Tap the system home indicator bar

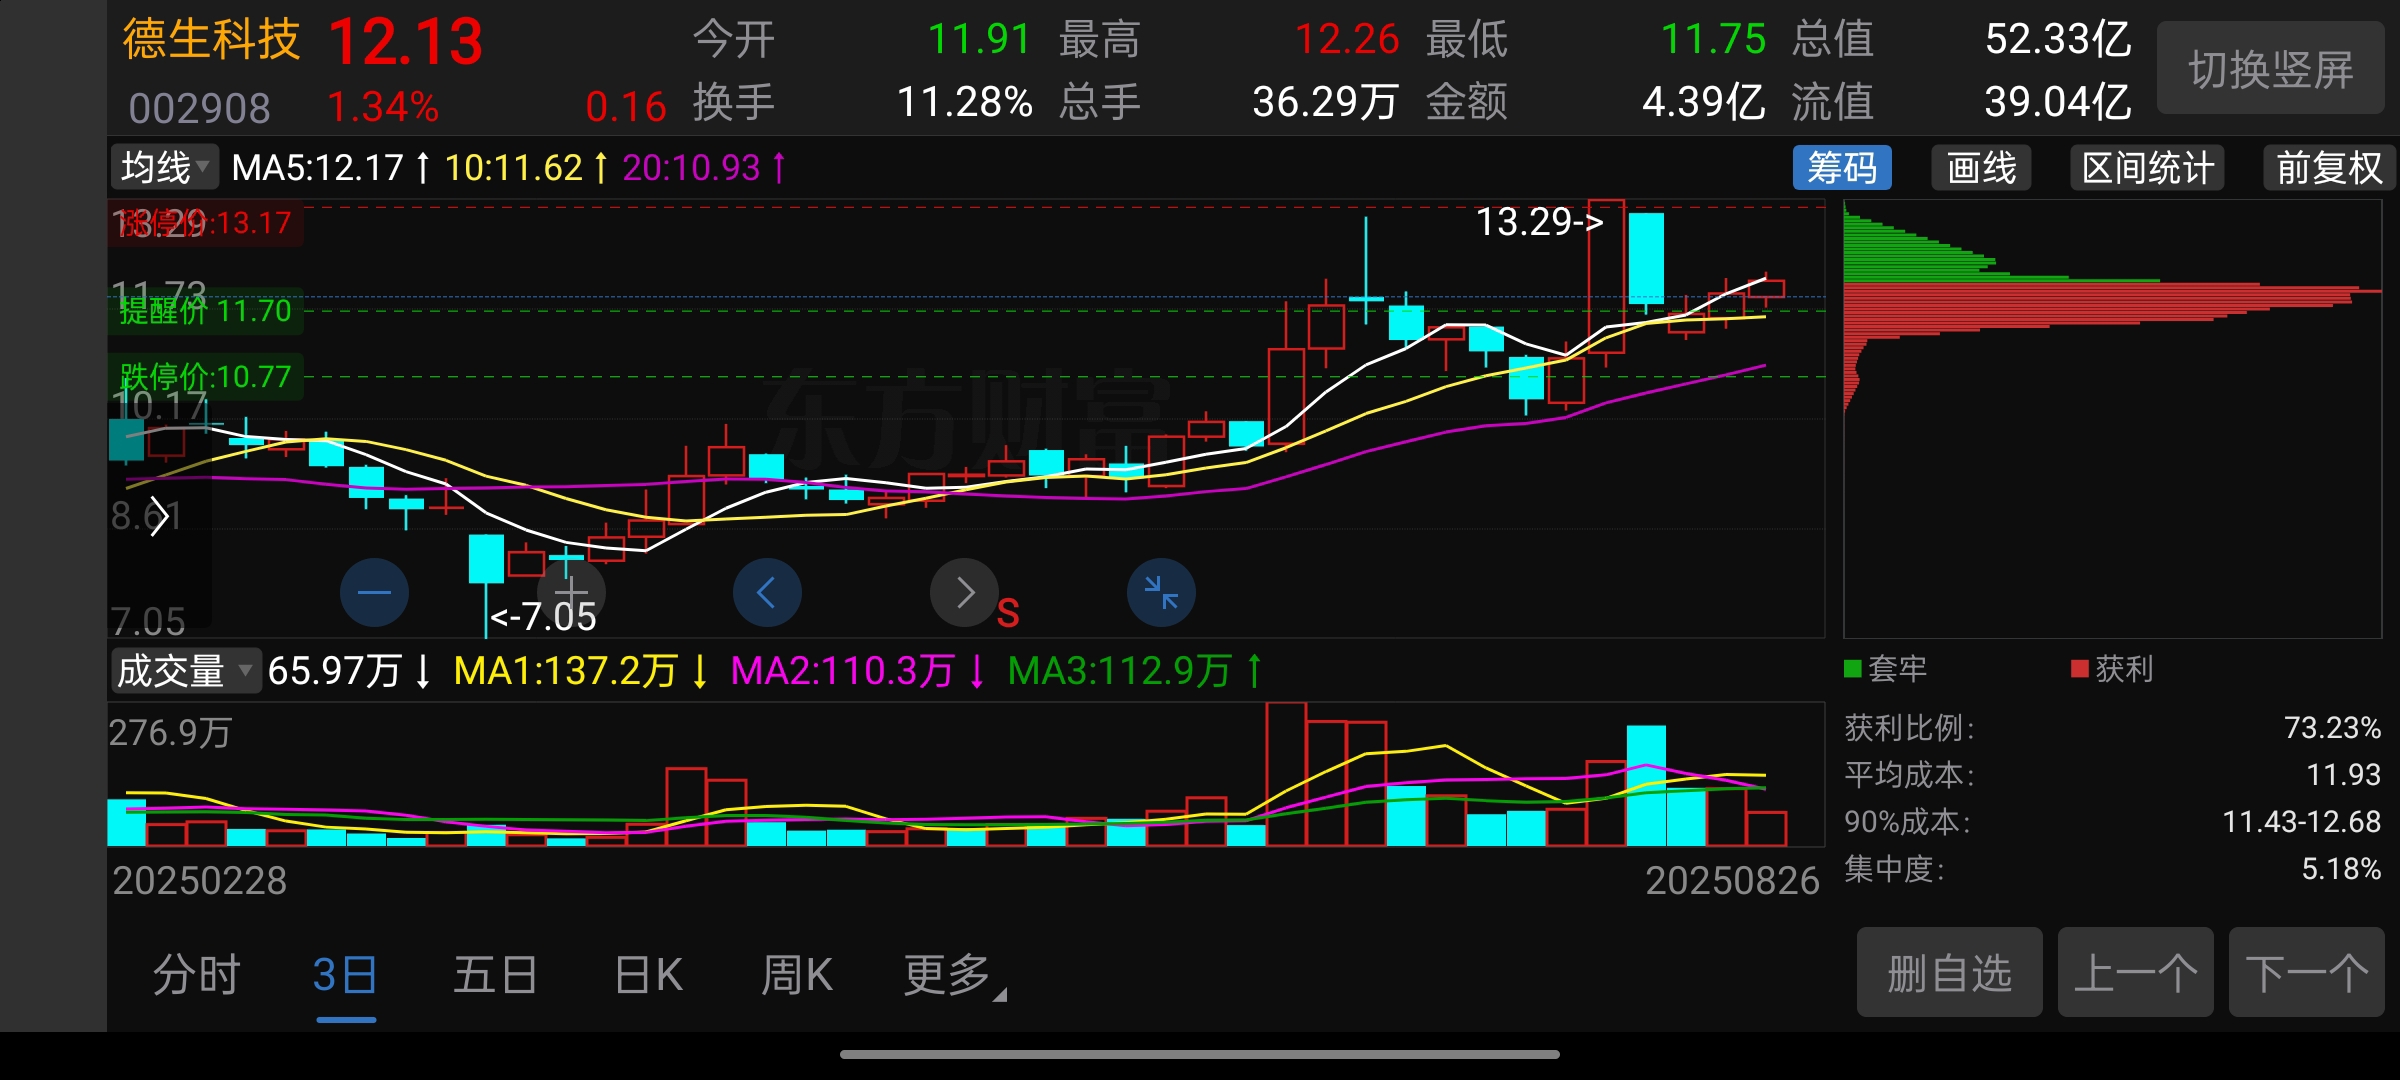click(1200, 1054)
